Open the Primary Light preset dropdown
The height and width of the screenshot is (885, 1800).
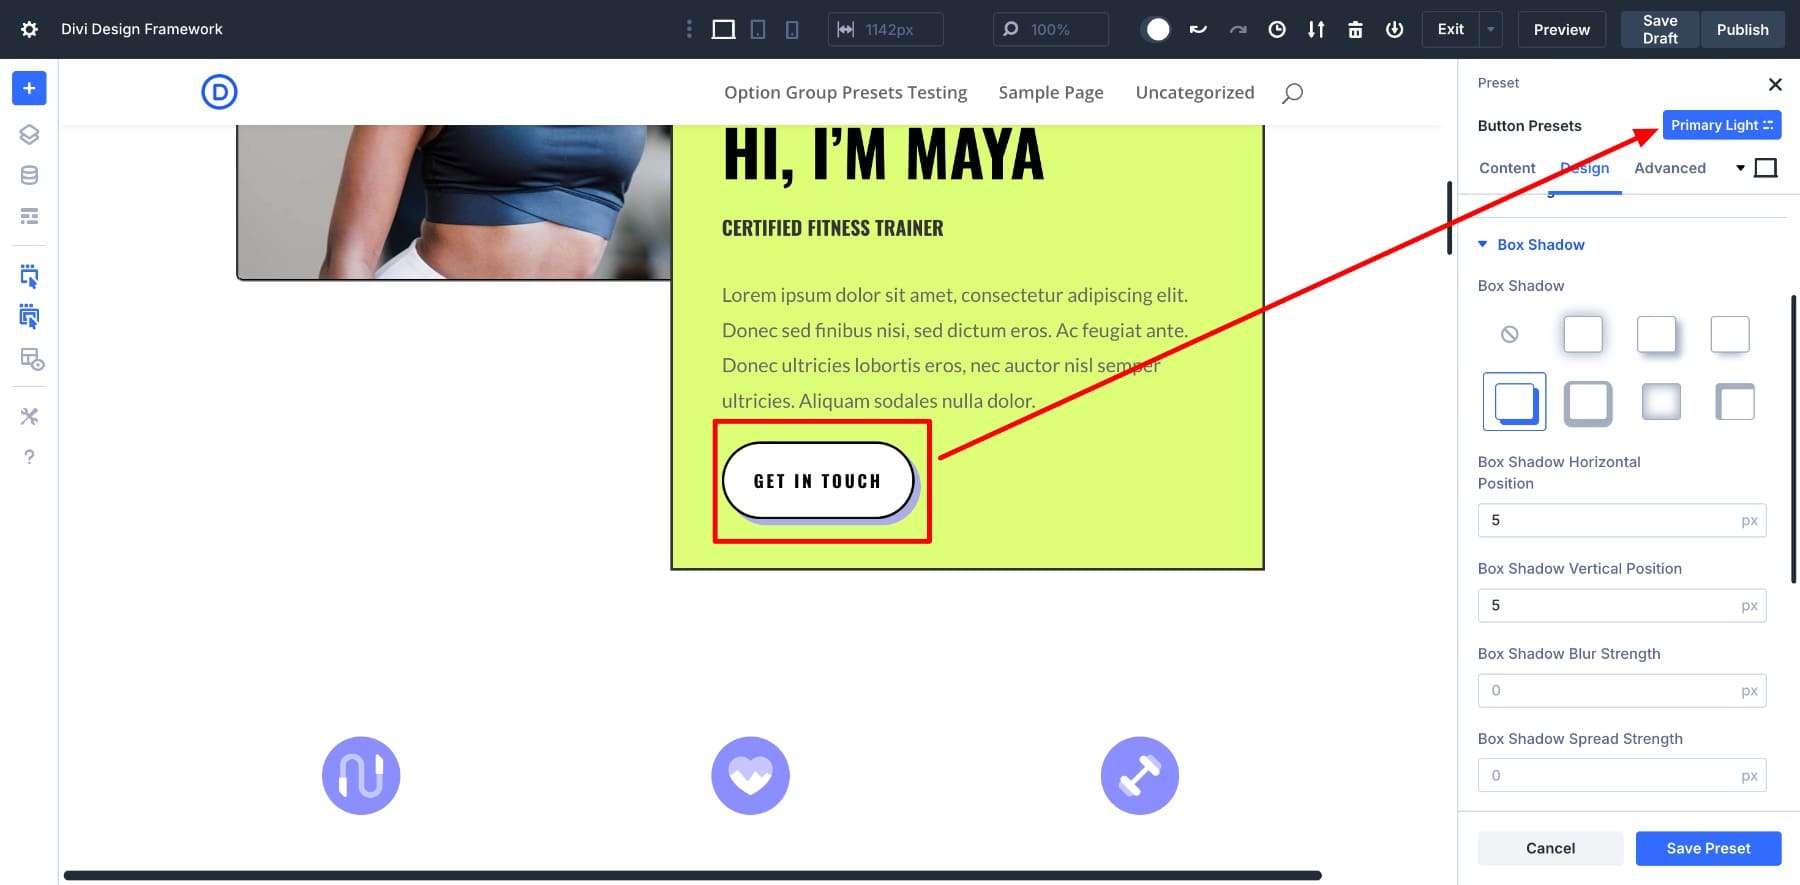coord(1721,125)
